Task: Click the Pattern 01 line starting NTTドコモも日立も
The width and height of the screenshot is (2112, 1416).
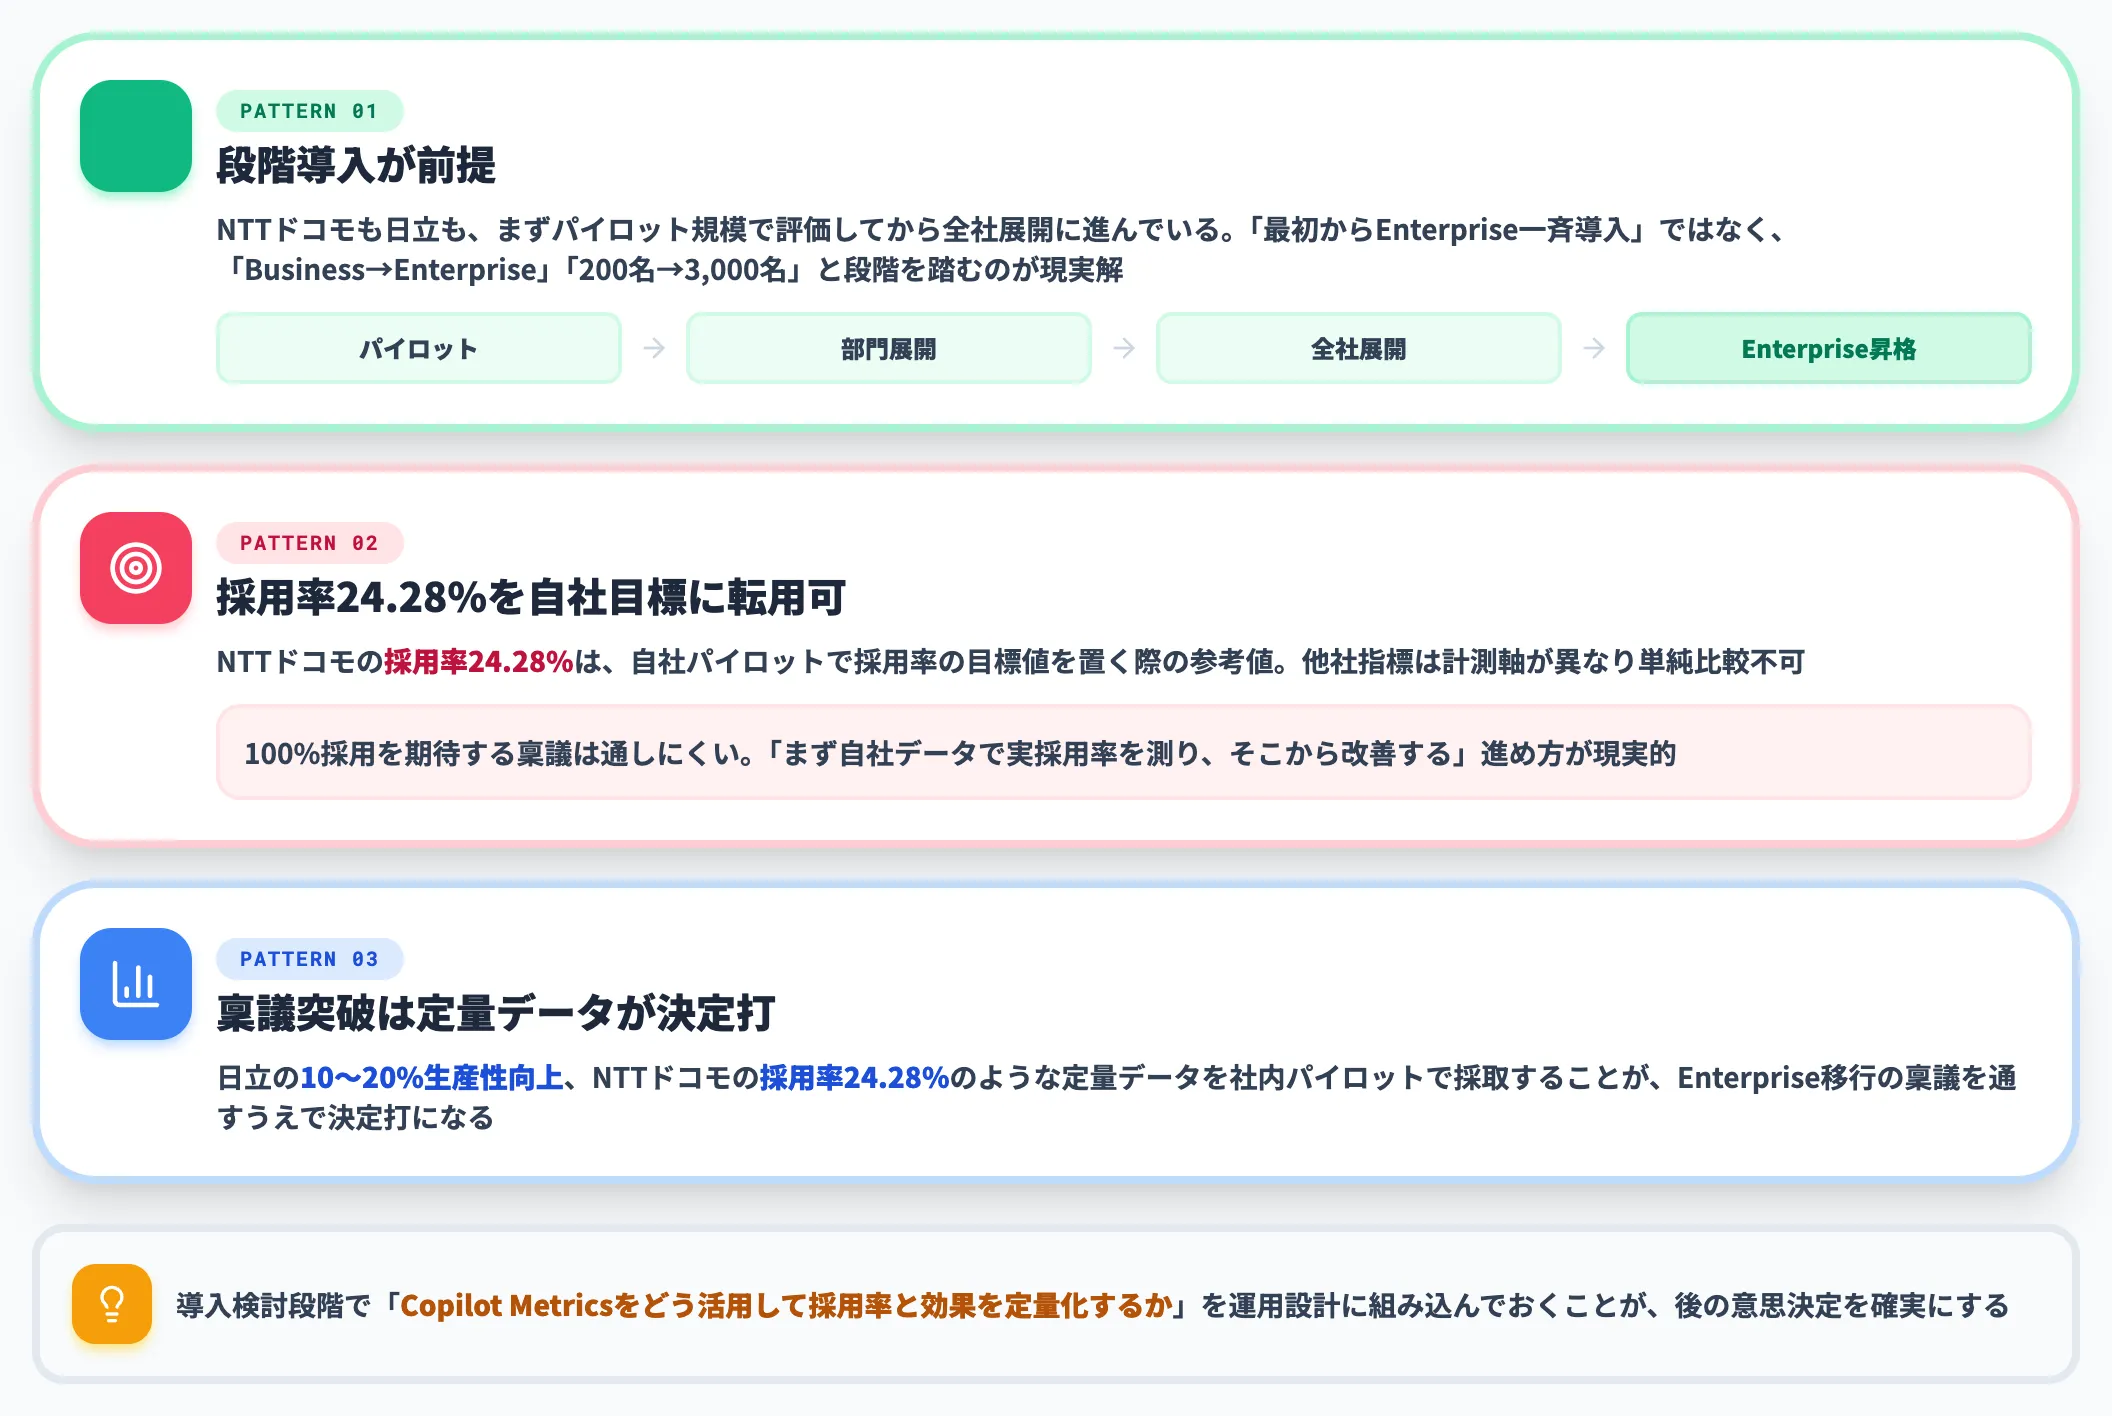Action: coord(1001,230)
